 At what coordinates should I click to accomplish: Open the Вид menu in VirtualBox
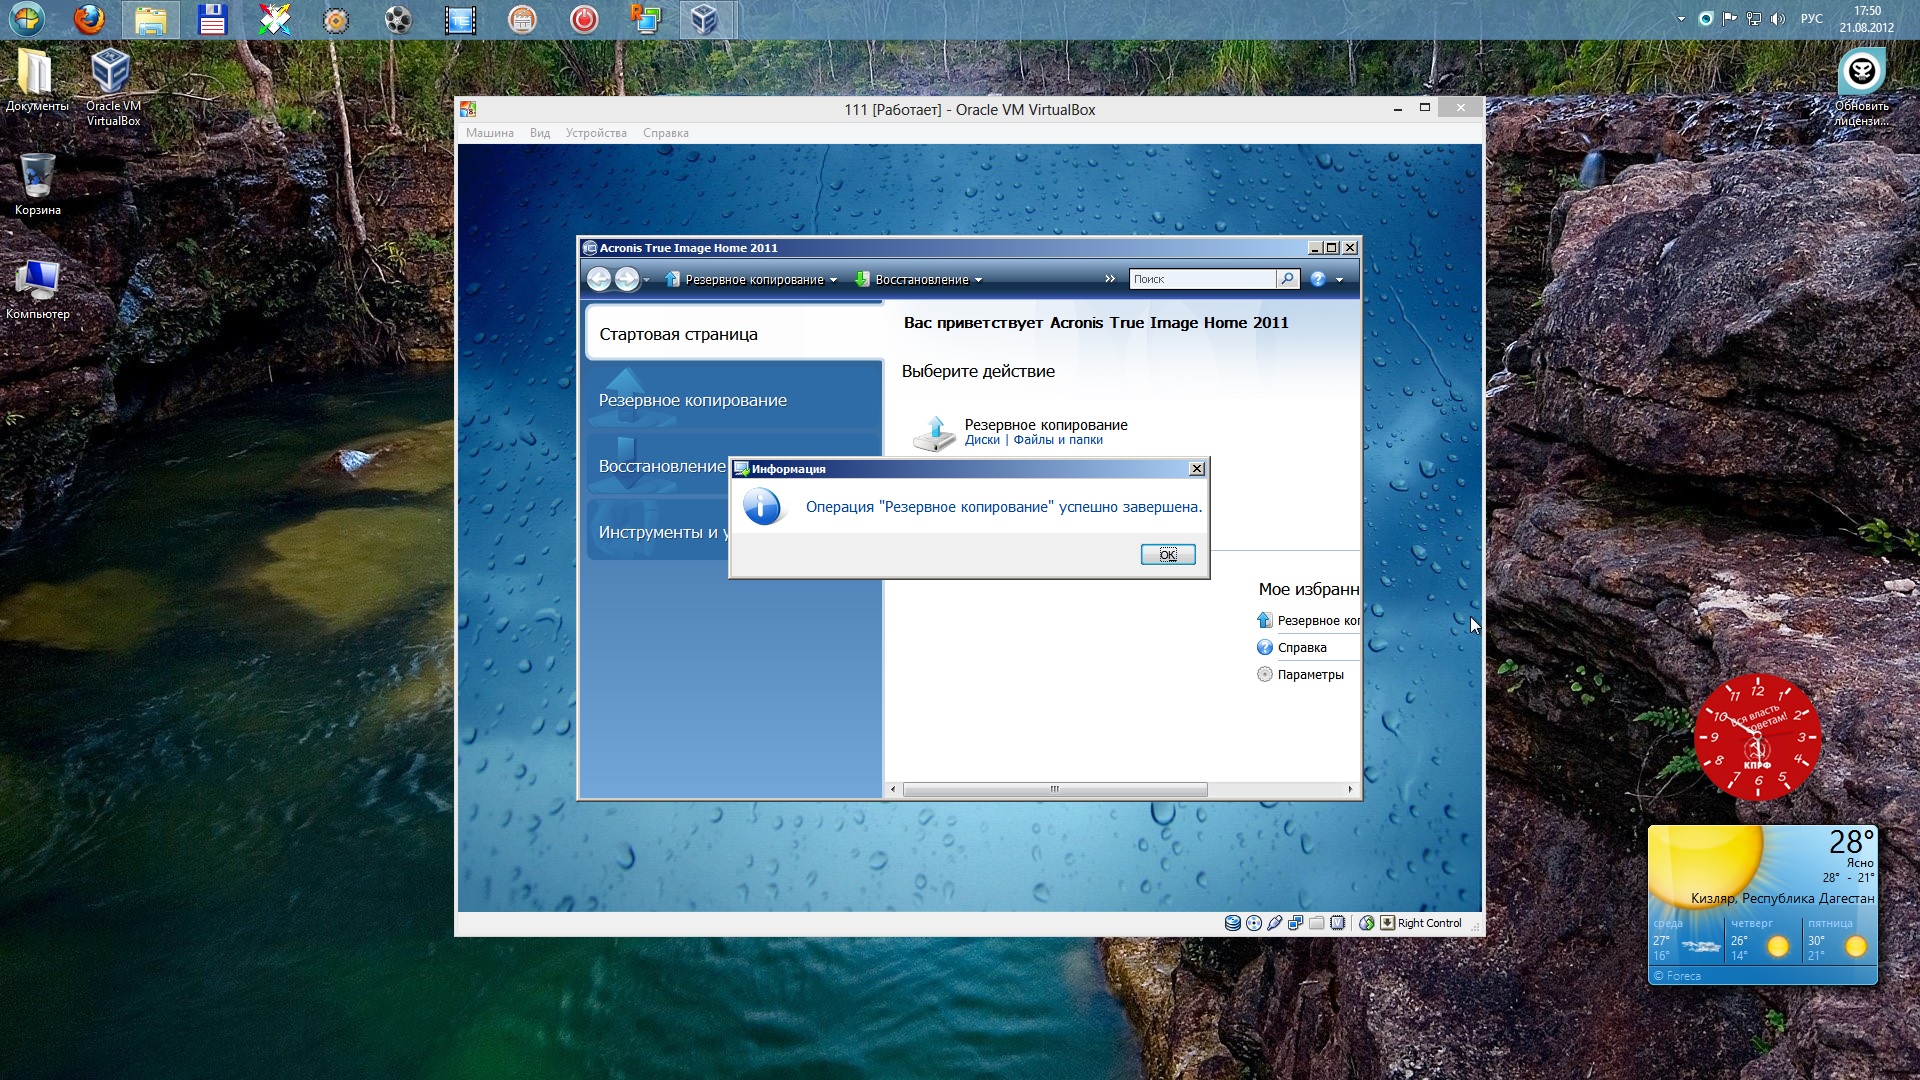(x=540, y=133)
